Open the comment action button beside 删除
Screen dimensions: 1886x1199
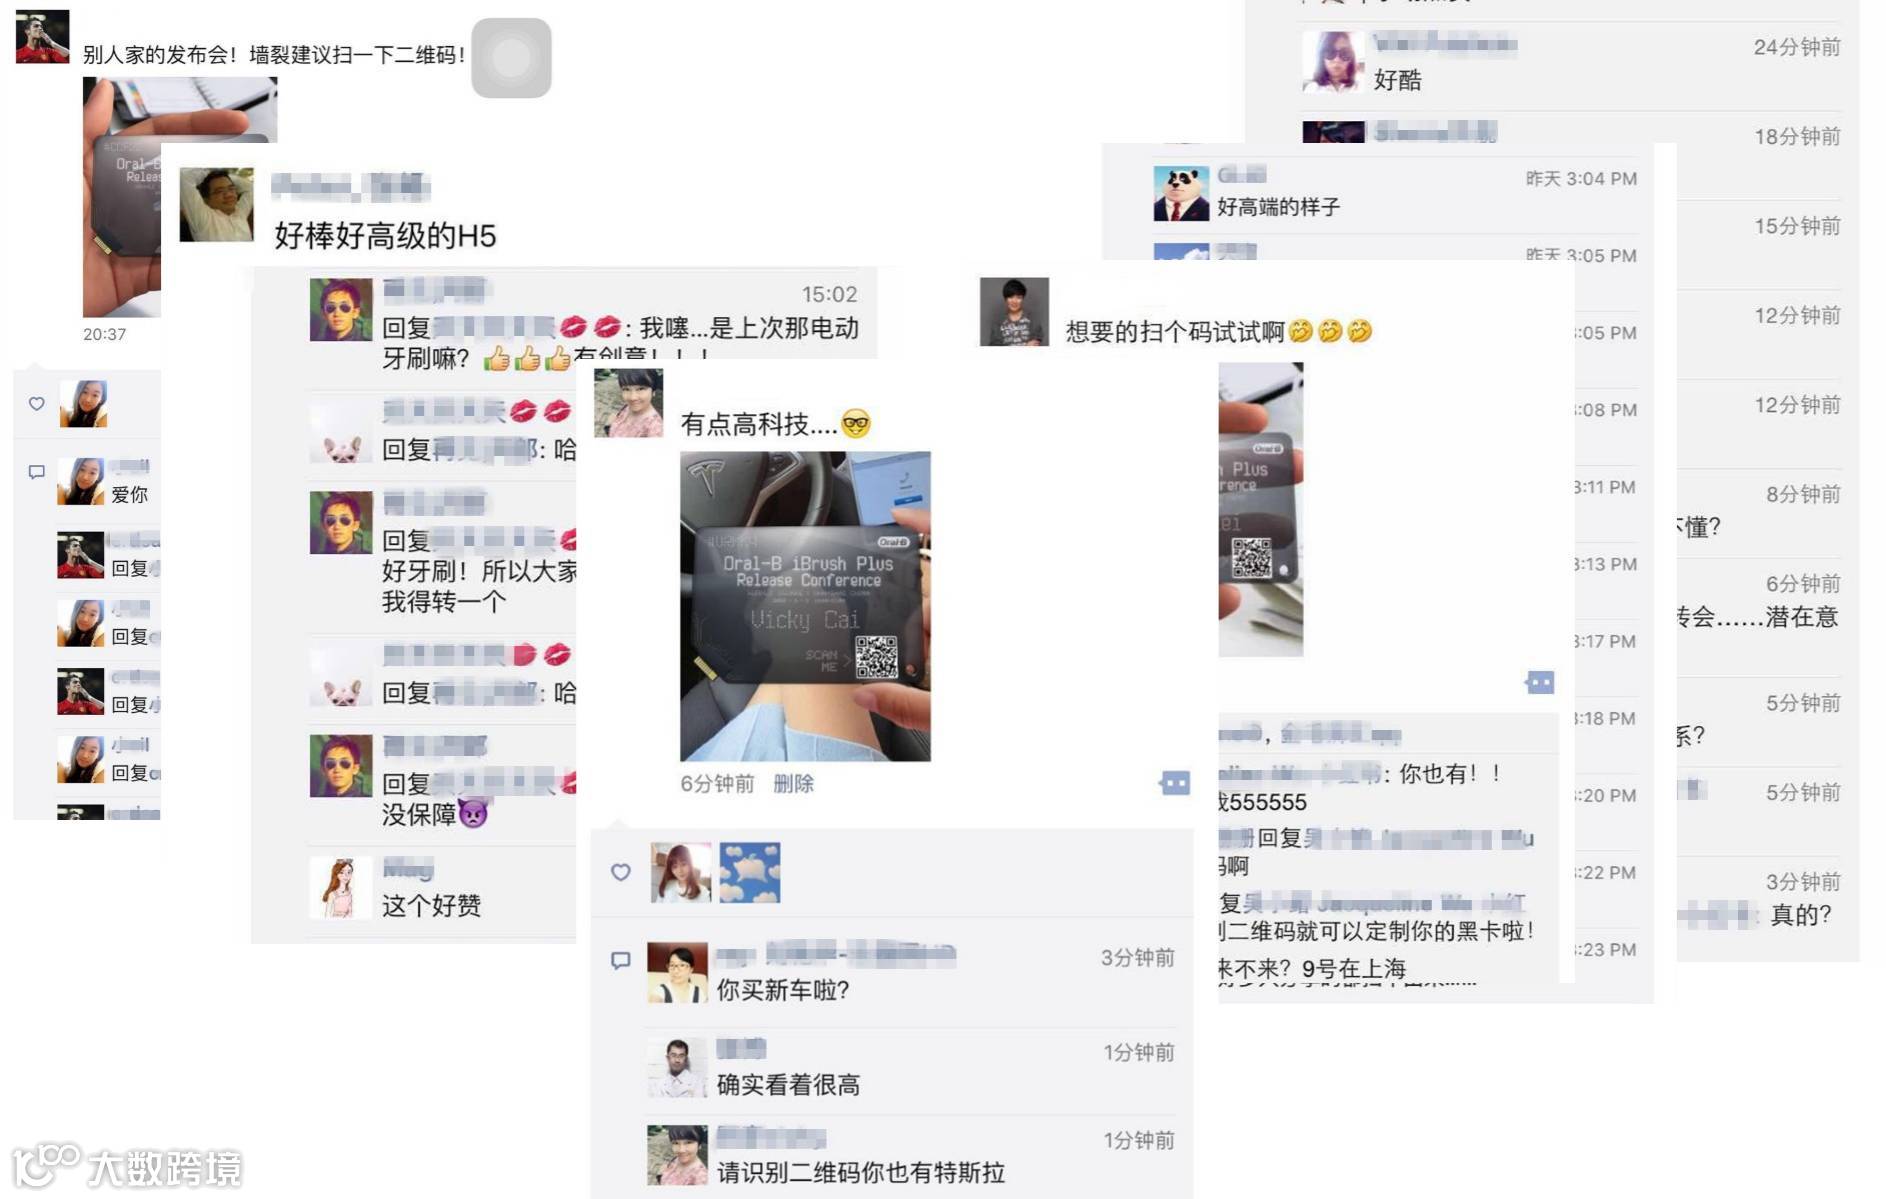1175,783
